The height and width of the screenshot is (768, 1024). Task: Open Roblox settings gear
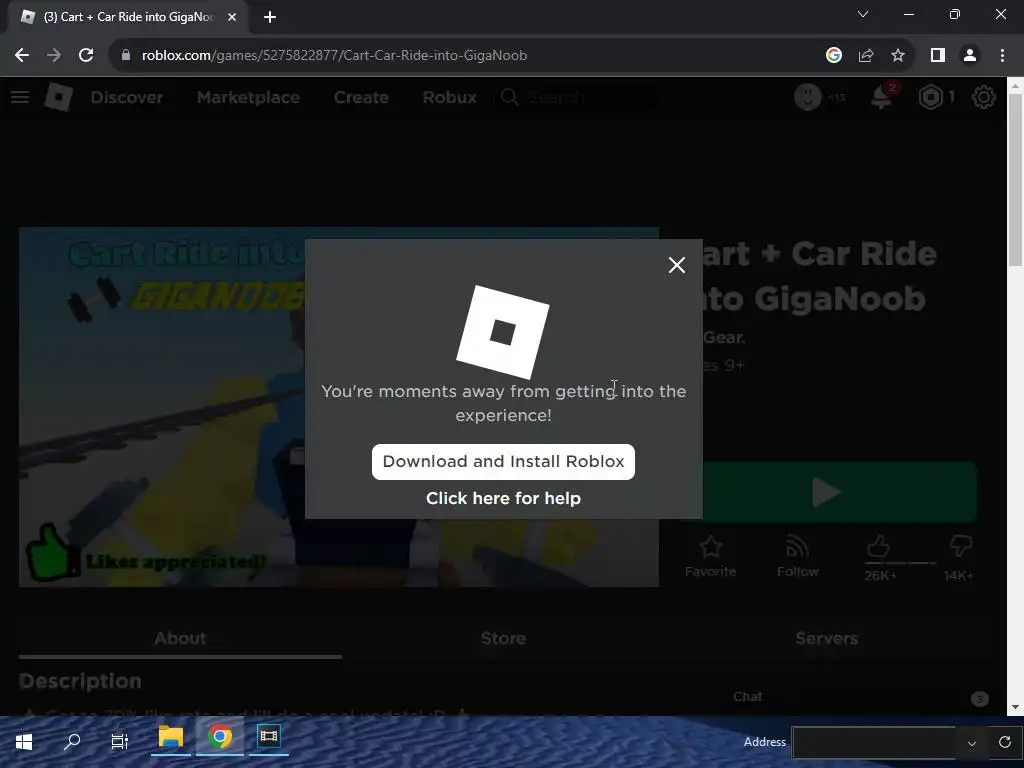984,97
